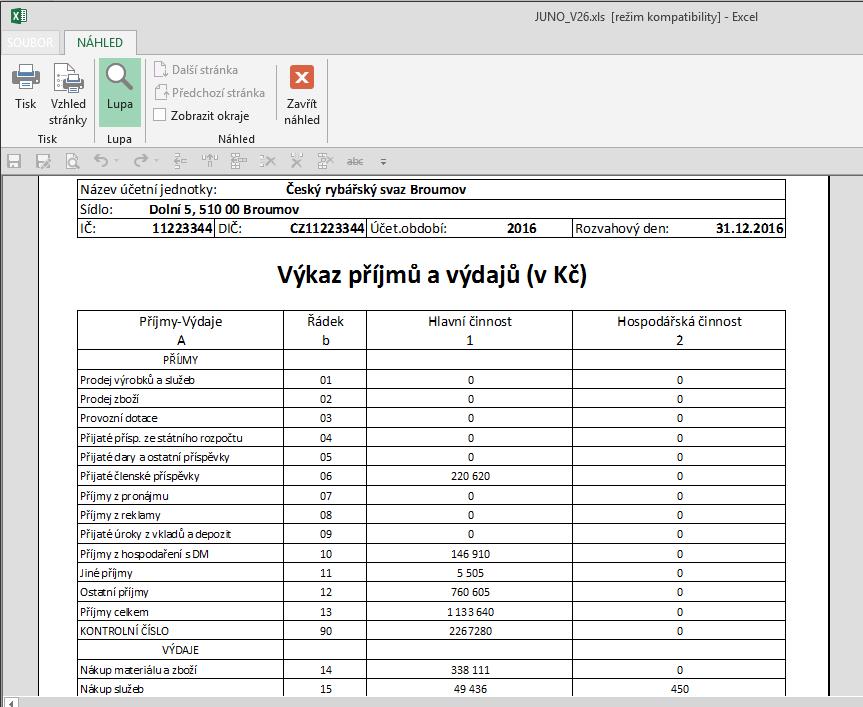This screenshot has width=863, height=707.
Task: Click the print preview icon in quick toolbar
Action: point(72,161)
